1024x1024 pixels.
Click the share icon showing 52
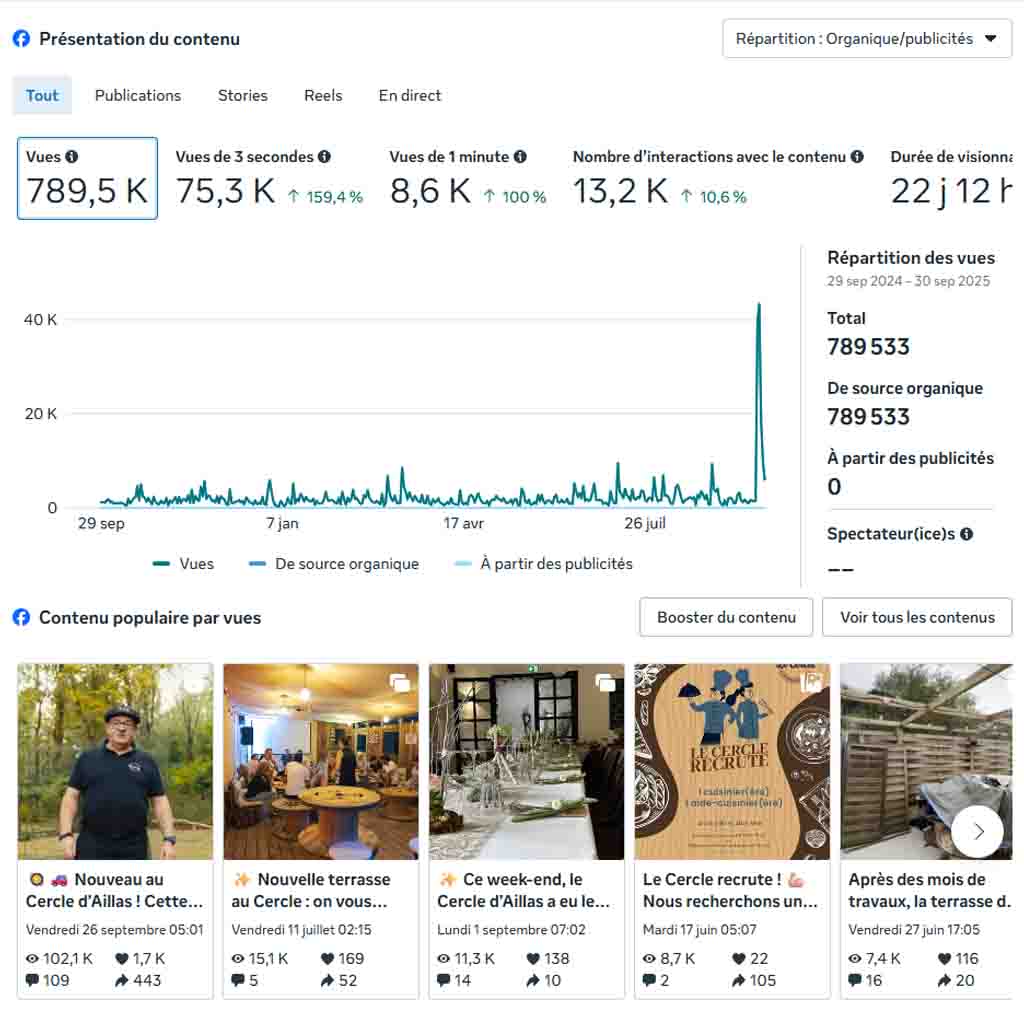click(327, 980)
